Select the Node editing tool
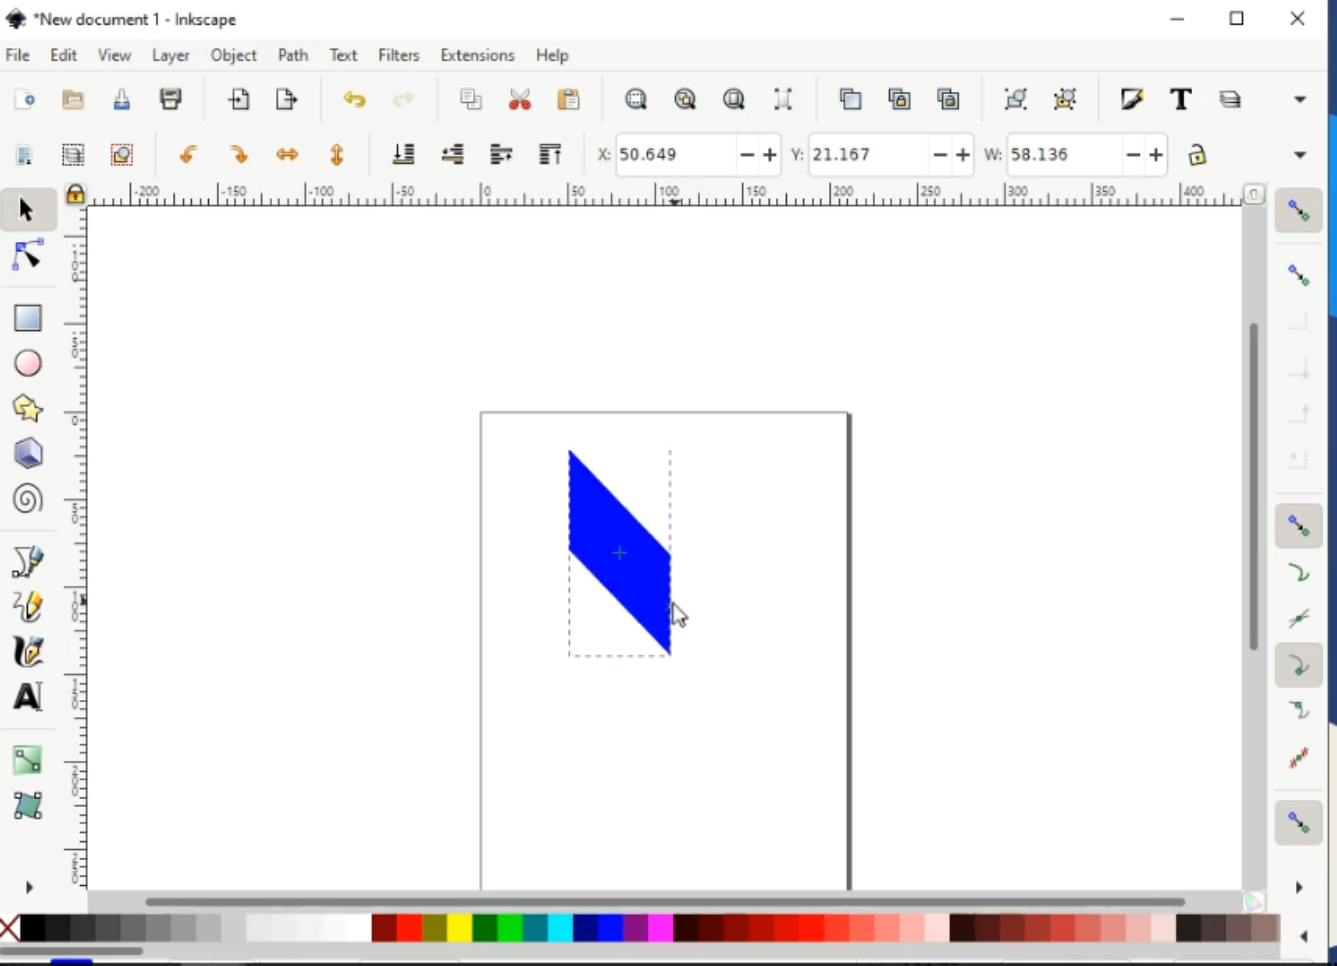The image size is (1337, 966). (x=28, y=256)
